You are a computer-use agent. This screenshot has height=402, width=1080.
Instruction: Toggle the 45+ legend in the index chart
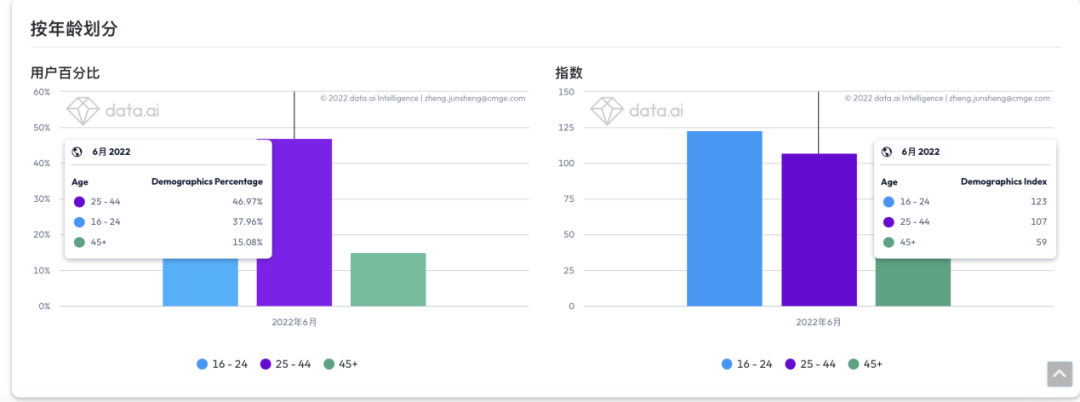click(x=865, y=364)
